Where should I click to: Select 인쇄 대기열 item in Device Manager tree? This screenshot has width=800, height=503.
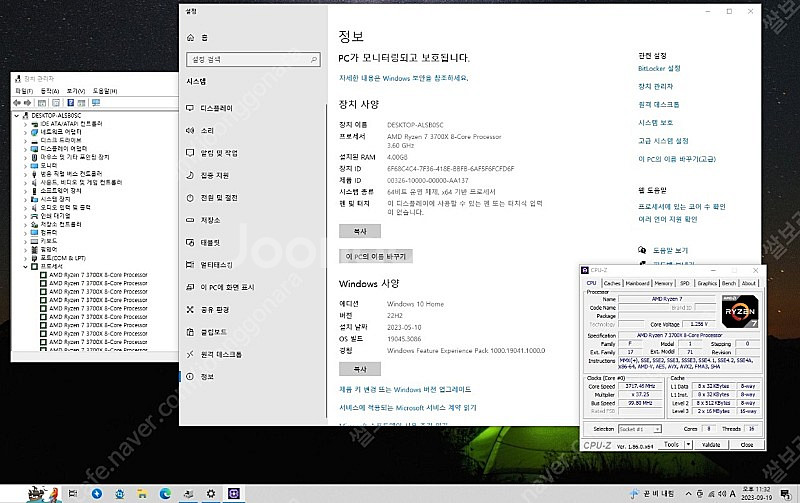56,216
